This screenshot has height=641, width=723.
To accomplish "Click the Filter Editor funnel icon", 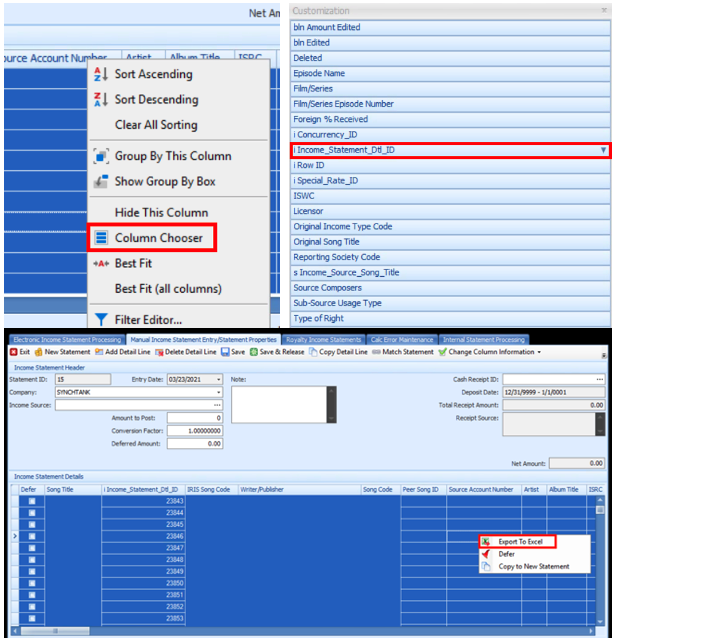I will coord(99,320).
